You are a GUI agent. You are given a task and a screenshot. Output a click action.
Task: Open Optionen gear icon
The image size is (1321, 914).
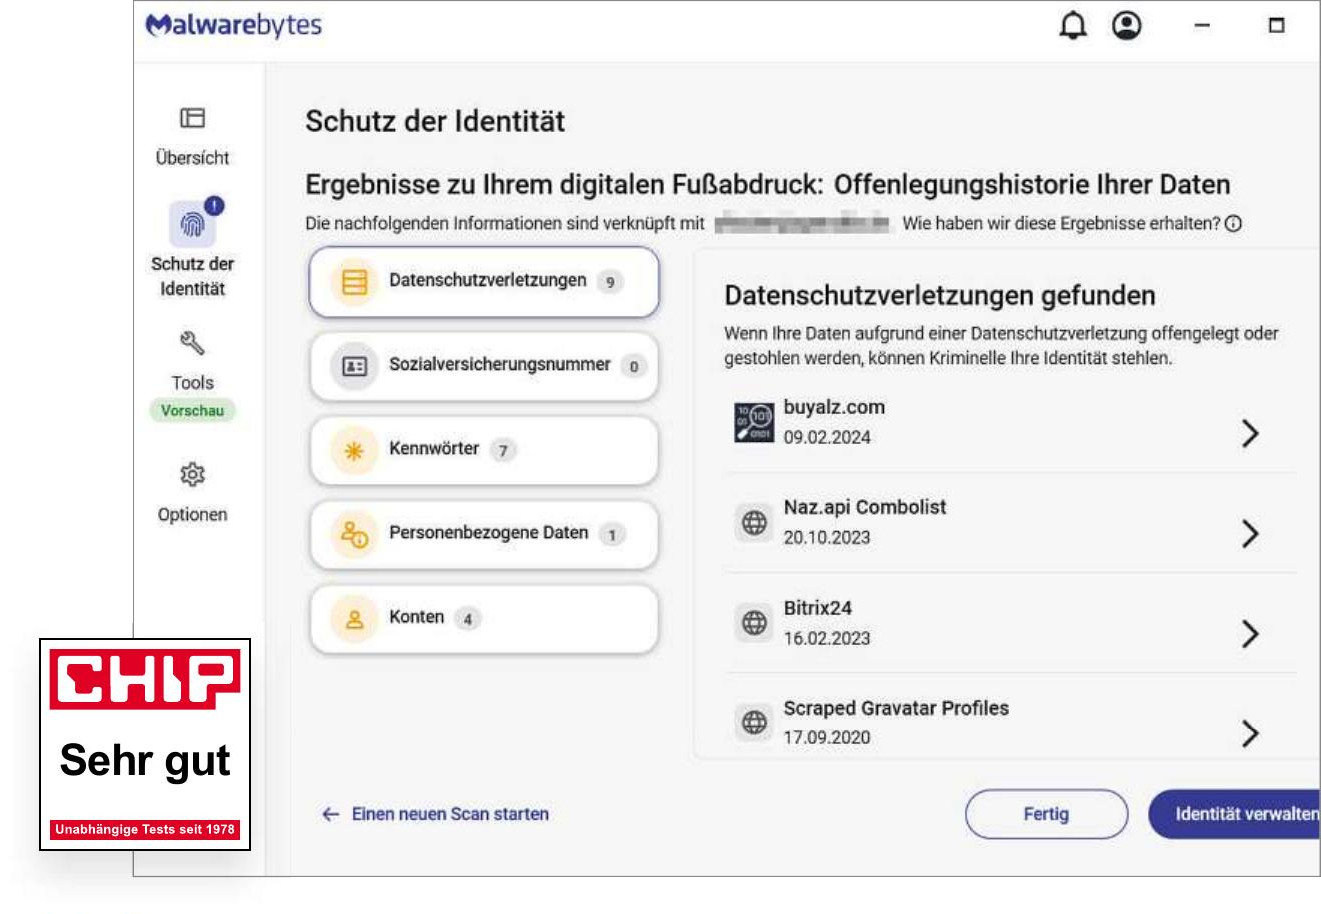pos(192,474)
